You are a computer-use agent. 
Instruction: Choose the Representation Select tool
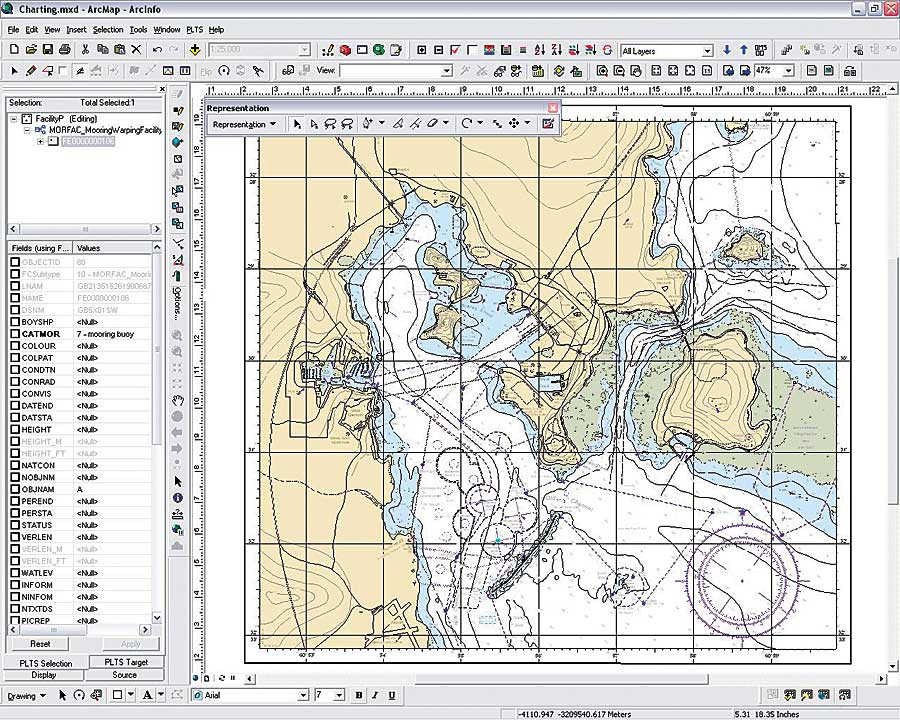pyautogui.click(x=297, y=123)
